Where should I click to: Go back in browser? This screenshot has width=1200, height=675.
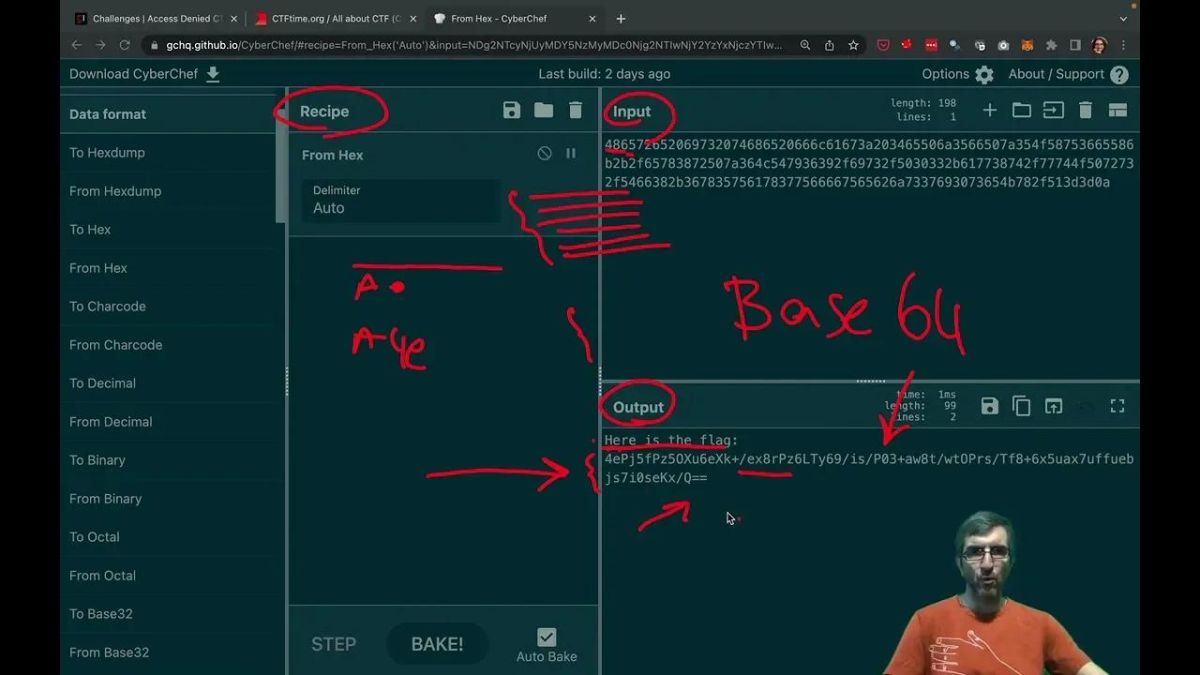[77, 45]
